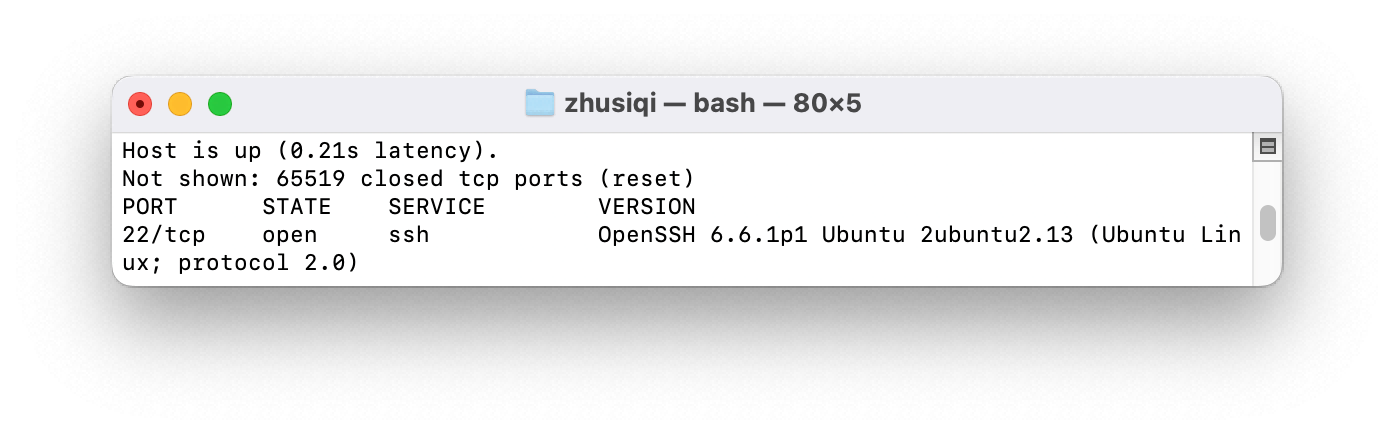Click the split pane icon
Viewport: 1394px width, 434px height.
[x=1267, y=147]
